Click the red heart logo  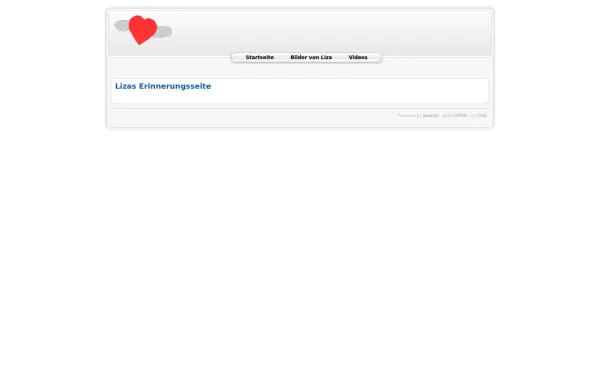point(143,30)
